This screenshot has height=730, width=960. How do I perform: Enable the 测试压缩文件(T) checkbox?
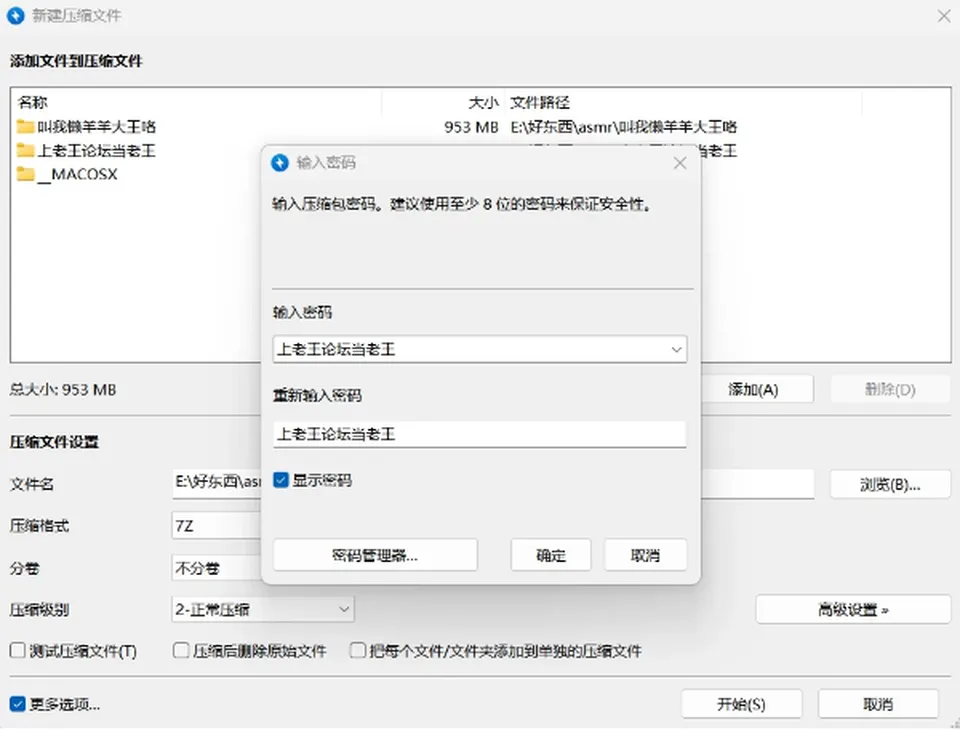[18, 650]
